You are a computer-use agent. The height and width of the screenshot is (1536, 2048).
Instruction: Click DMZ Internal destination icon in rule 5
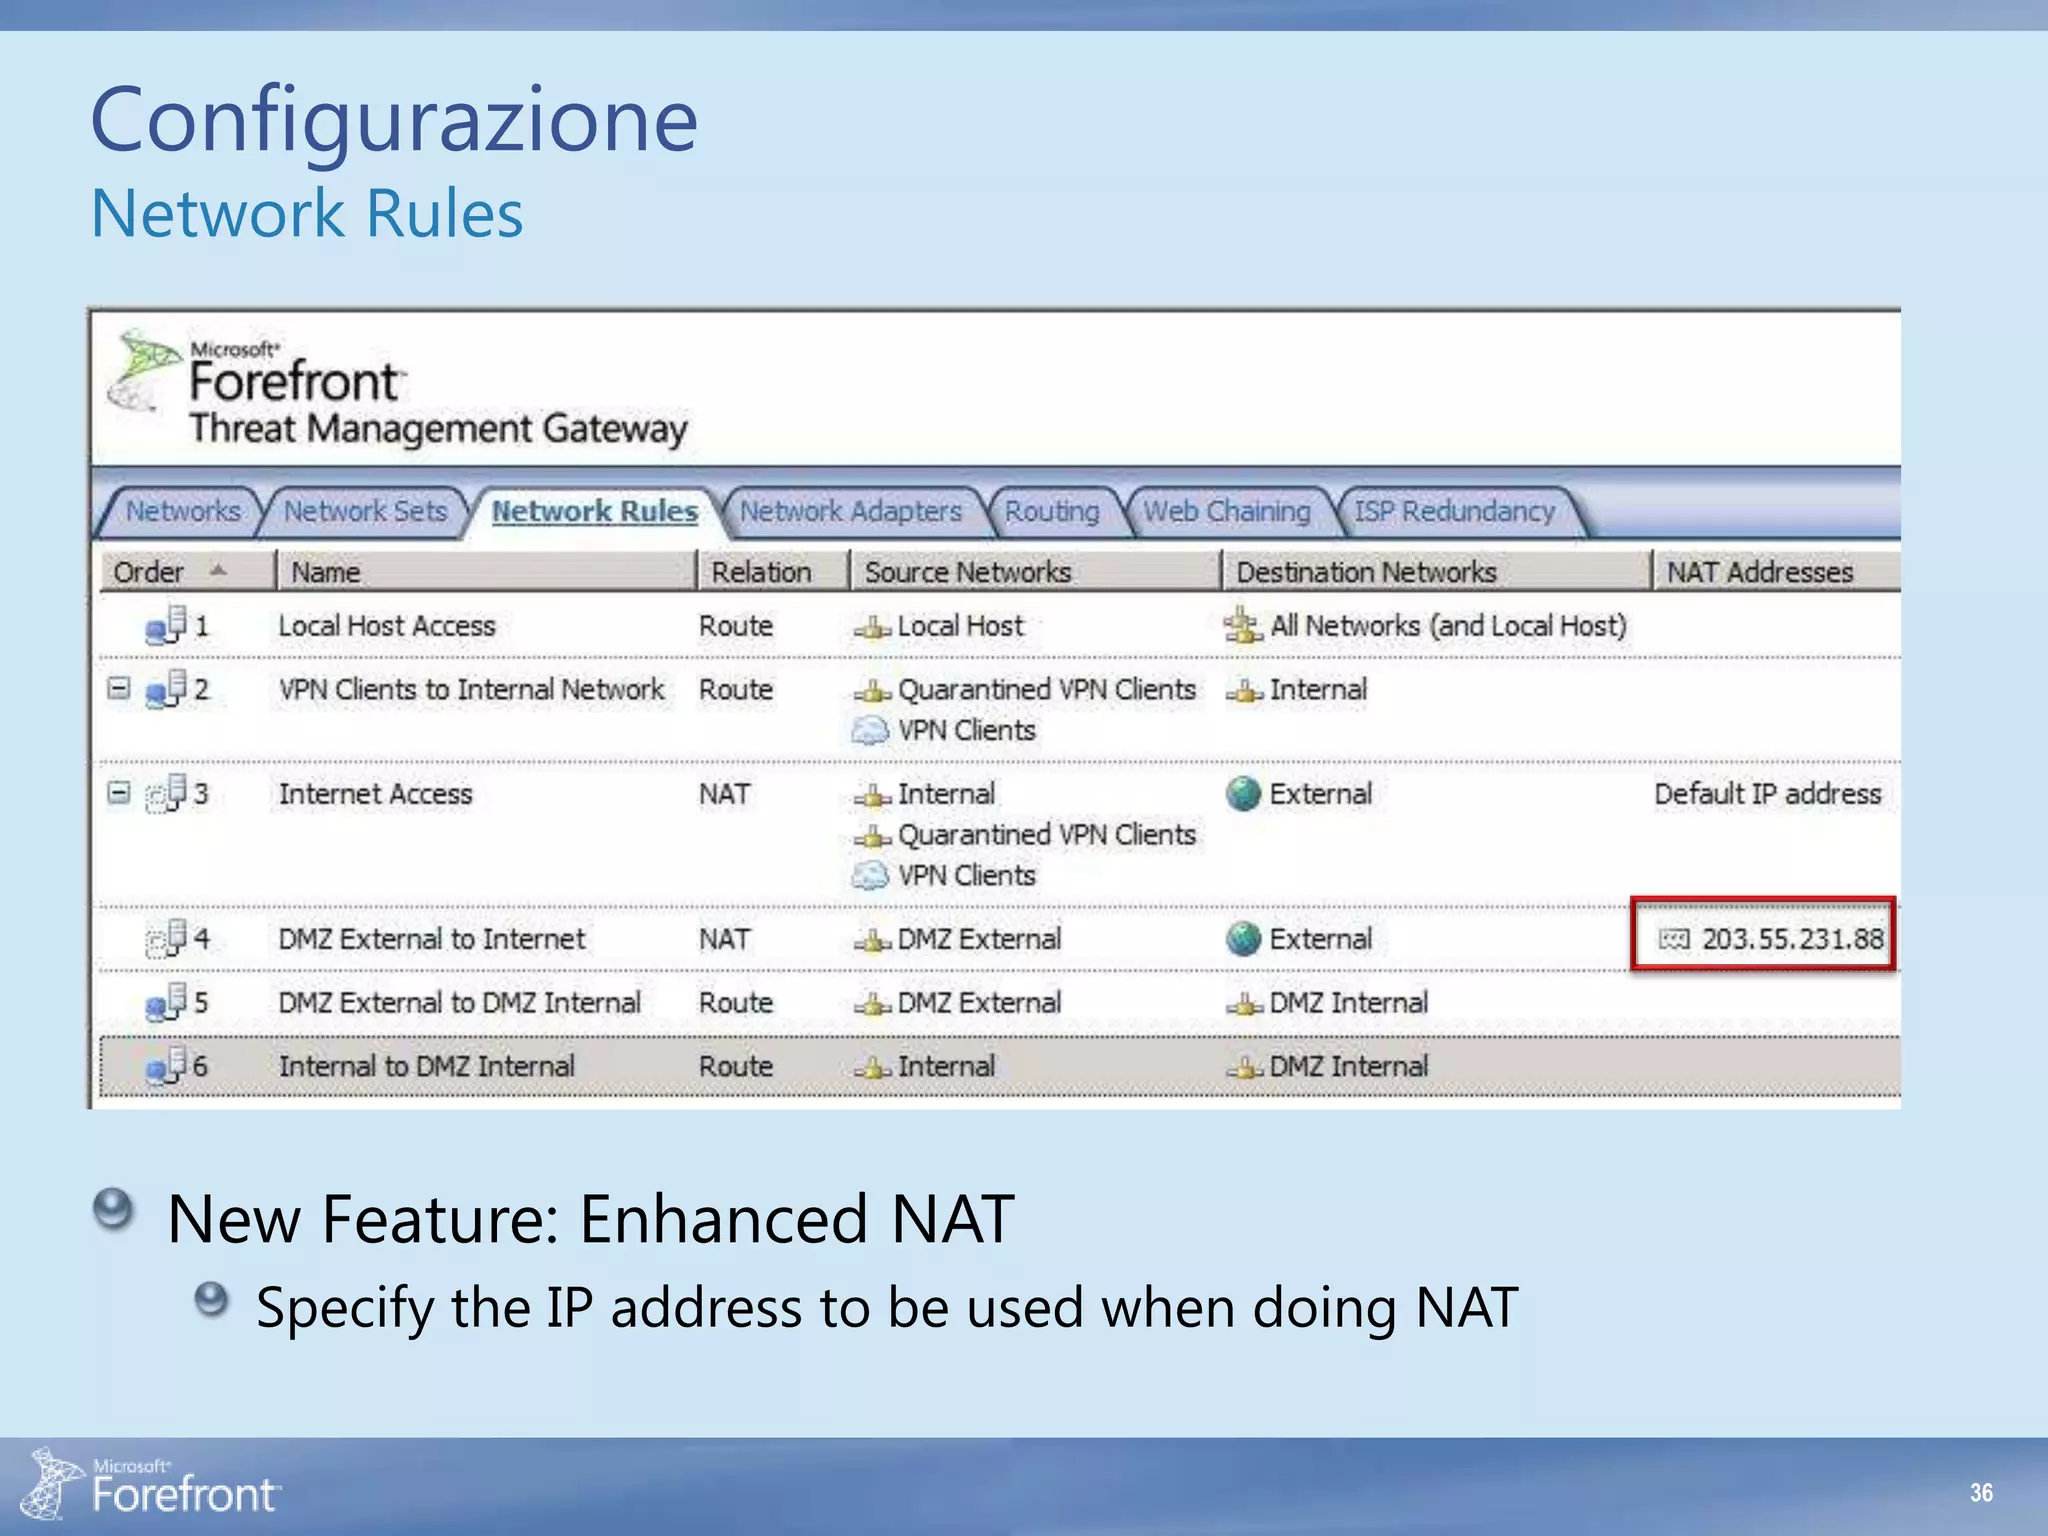(1245, 1005)
